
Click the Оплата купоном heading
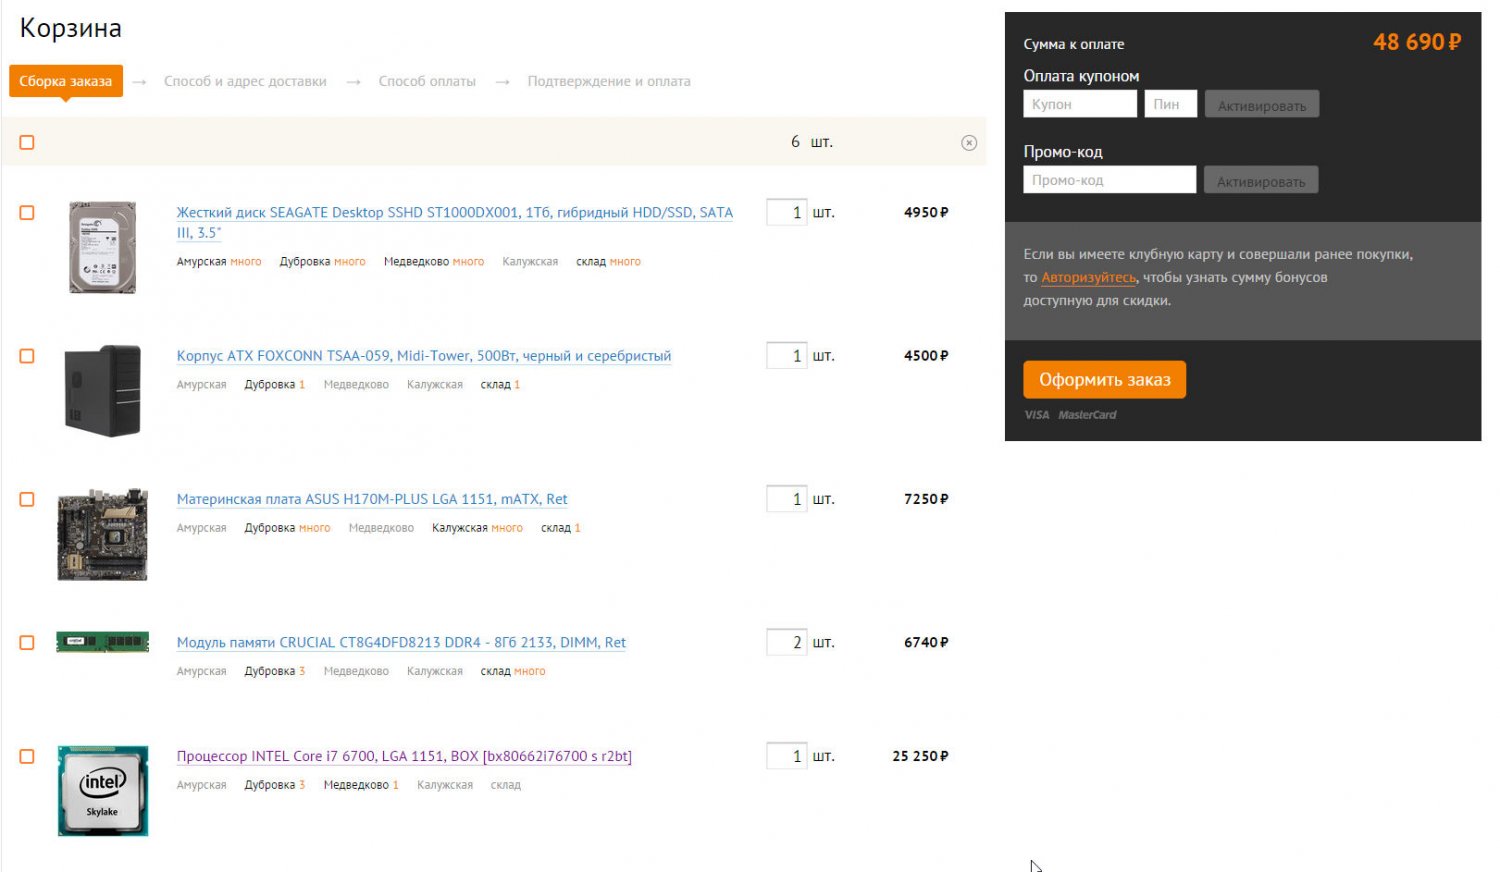pos(1081,76)
